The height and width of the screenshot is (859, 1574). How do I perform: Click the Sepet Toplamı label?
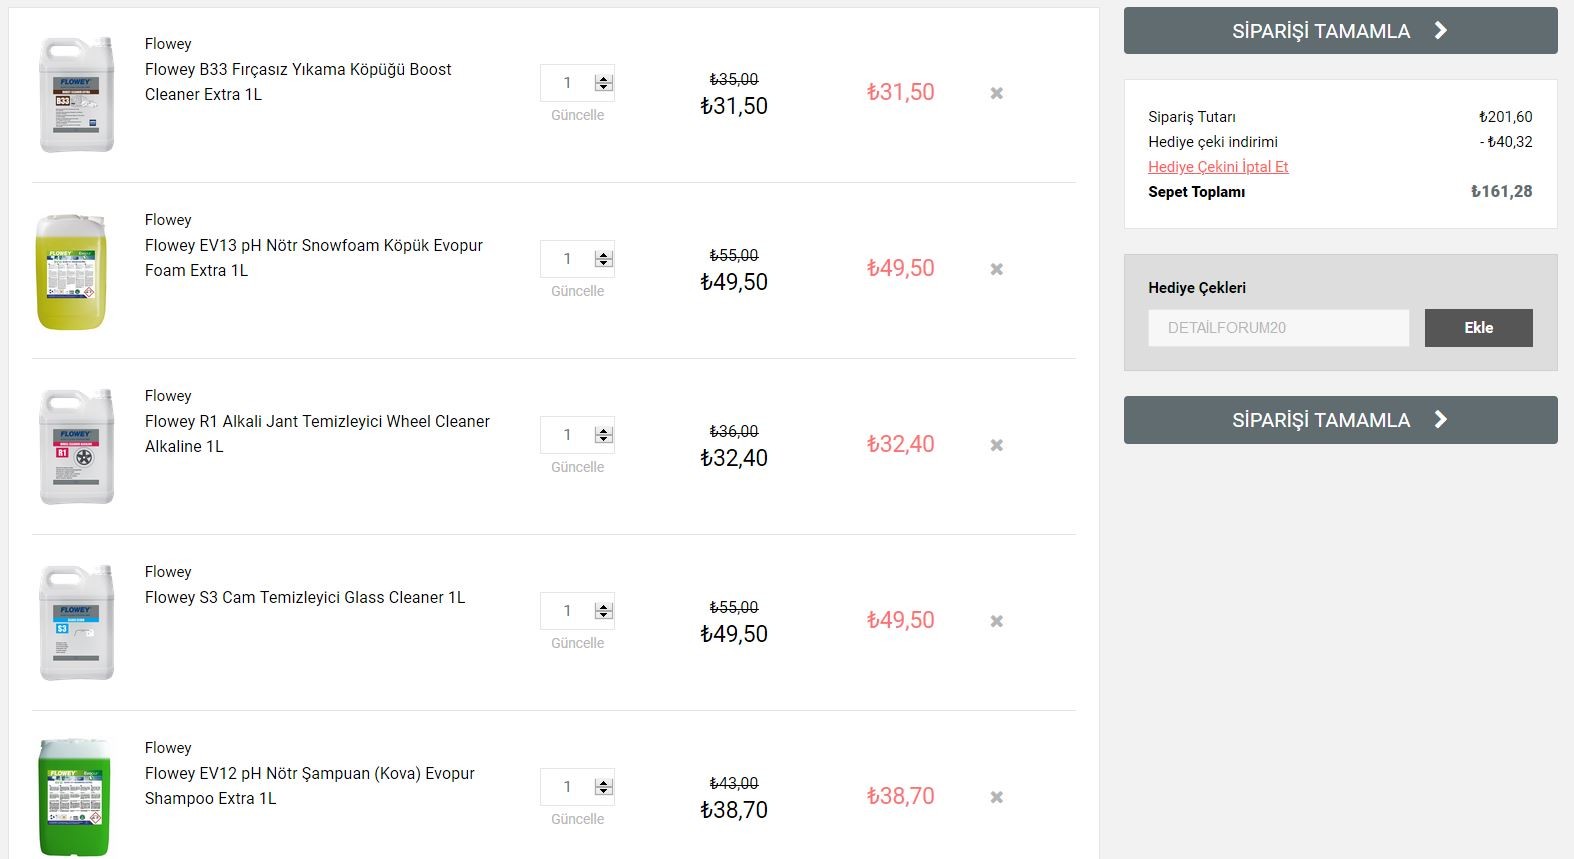point(1196,192)
